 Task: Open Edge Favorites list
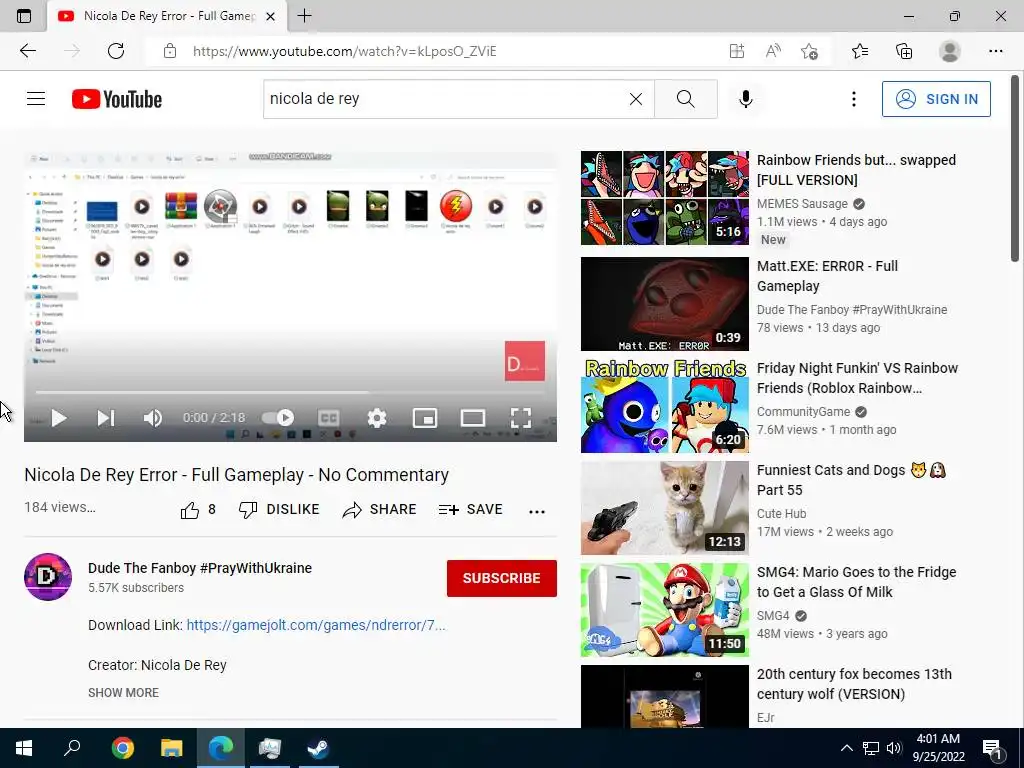(x=860, y=51)
